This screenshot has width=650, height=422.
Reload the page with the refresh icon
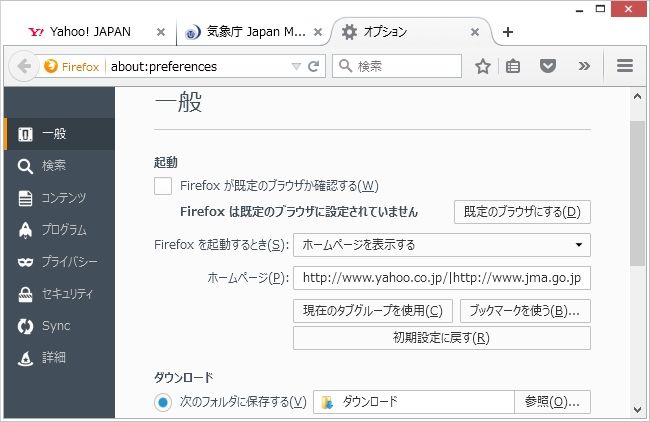314,66
